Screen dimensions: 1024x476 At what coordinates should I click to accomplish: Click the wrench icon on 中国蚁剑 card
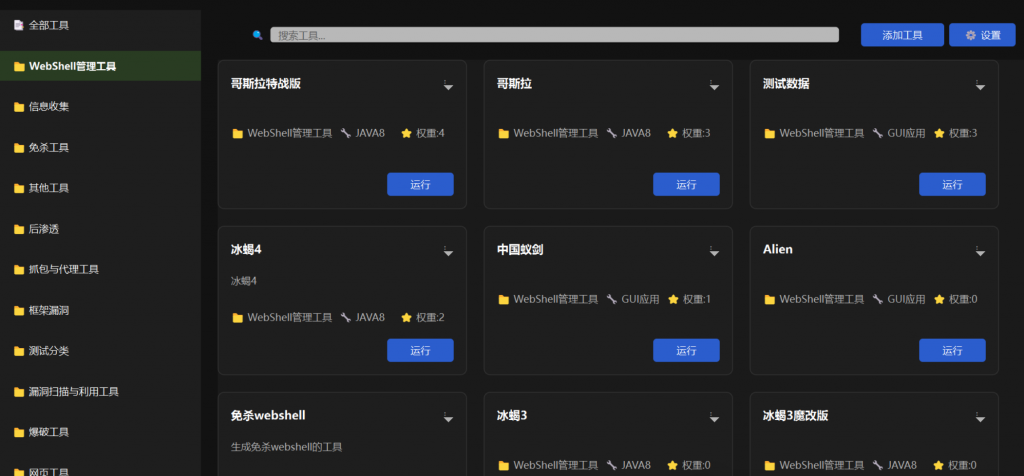click(x=611, y=299)
